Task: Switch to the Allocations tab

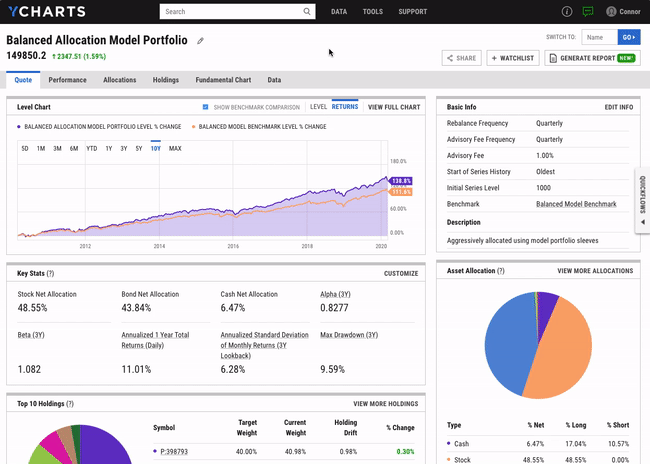Action: pyautogui.click(x=120, y=80)
